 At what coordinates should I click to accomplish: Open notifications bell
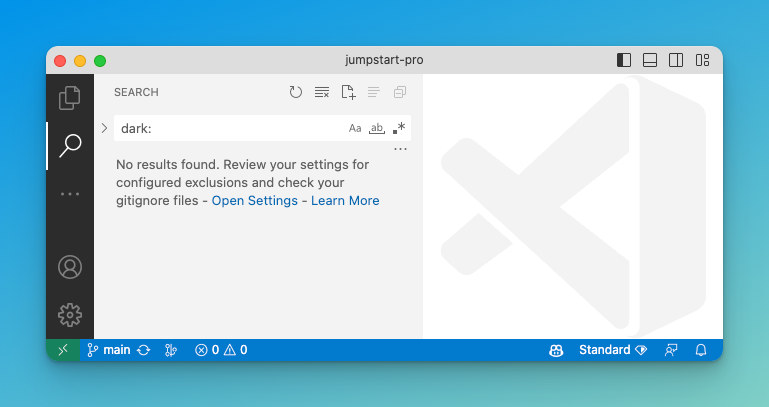[701, 350]
